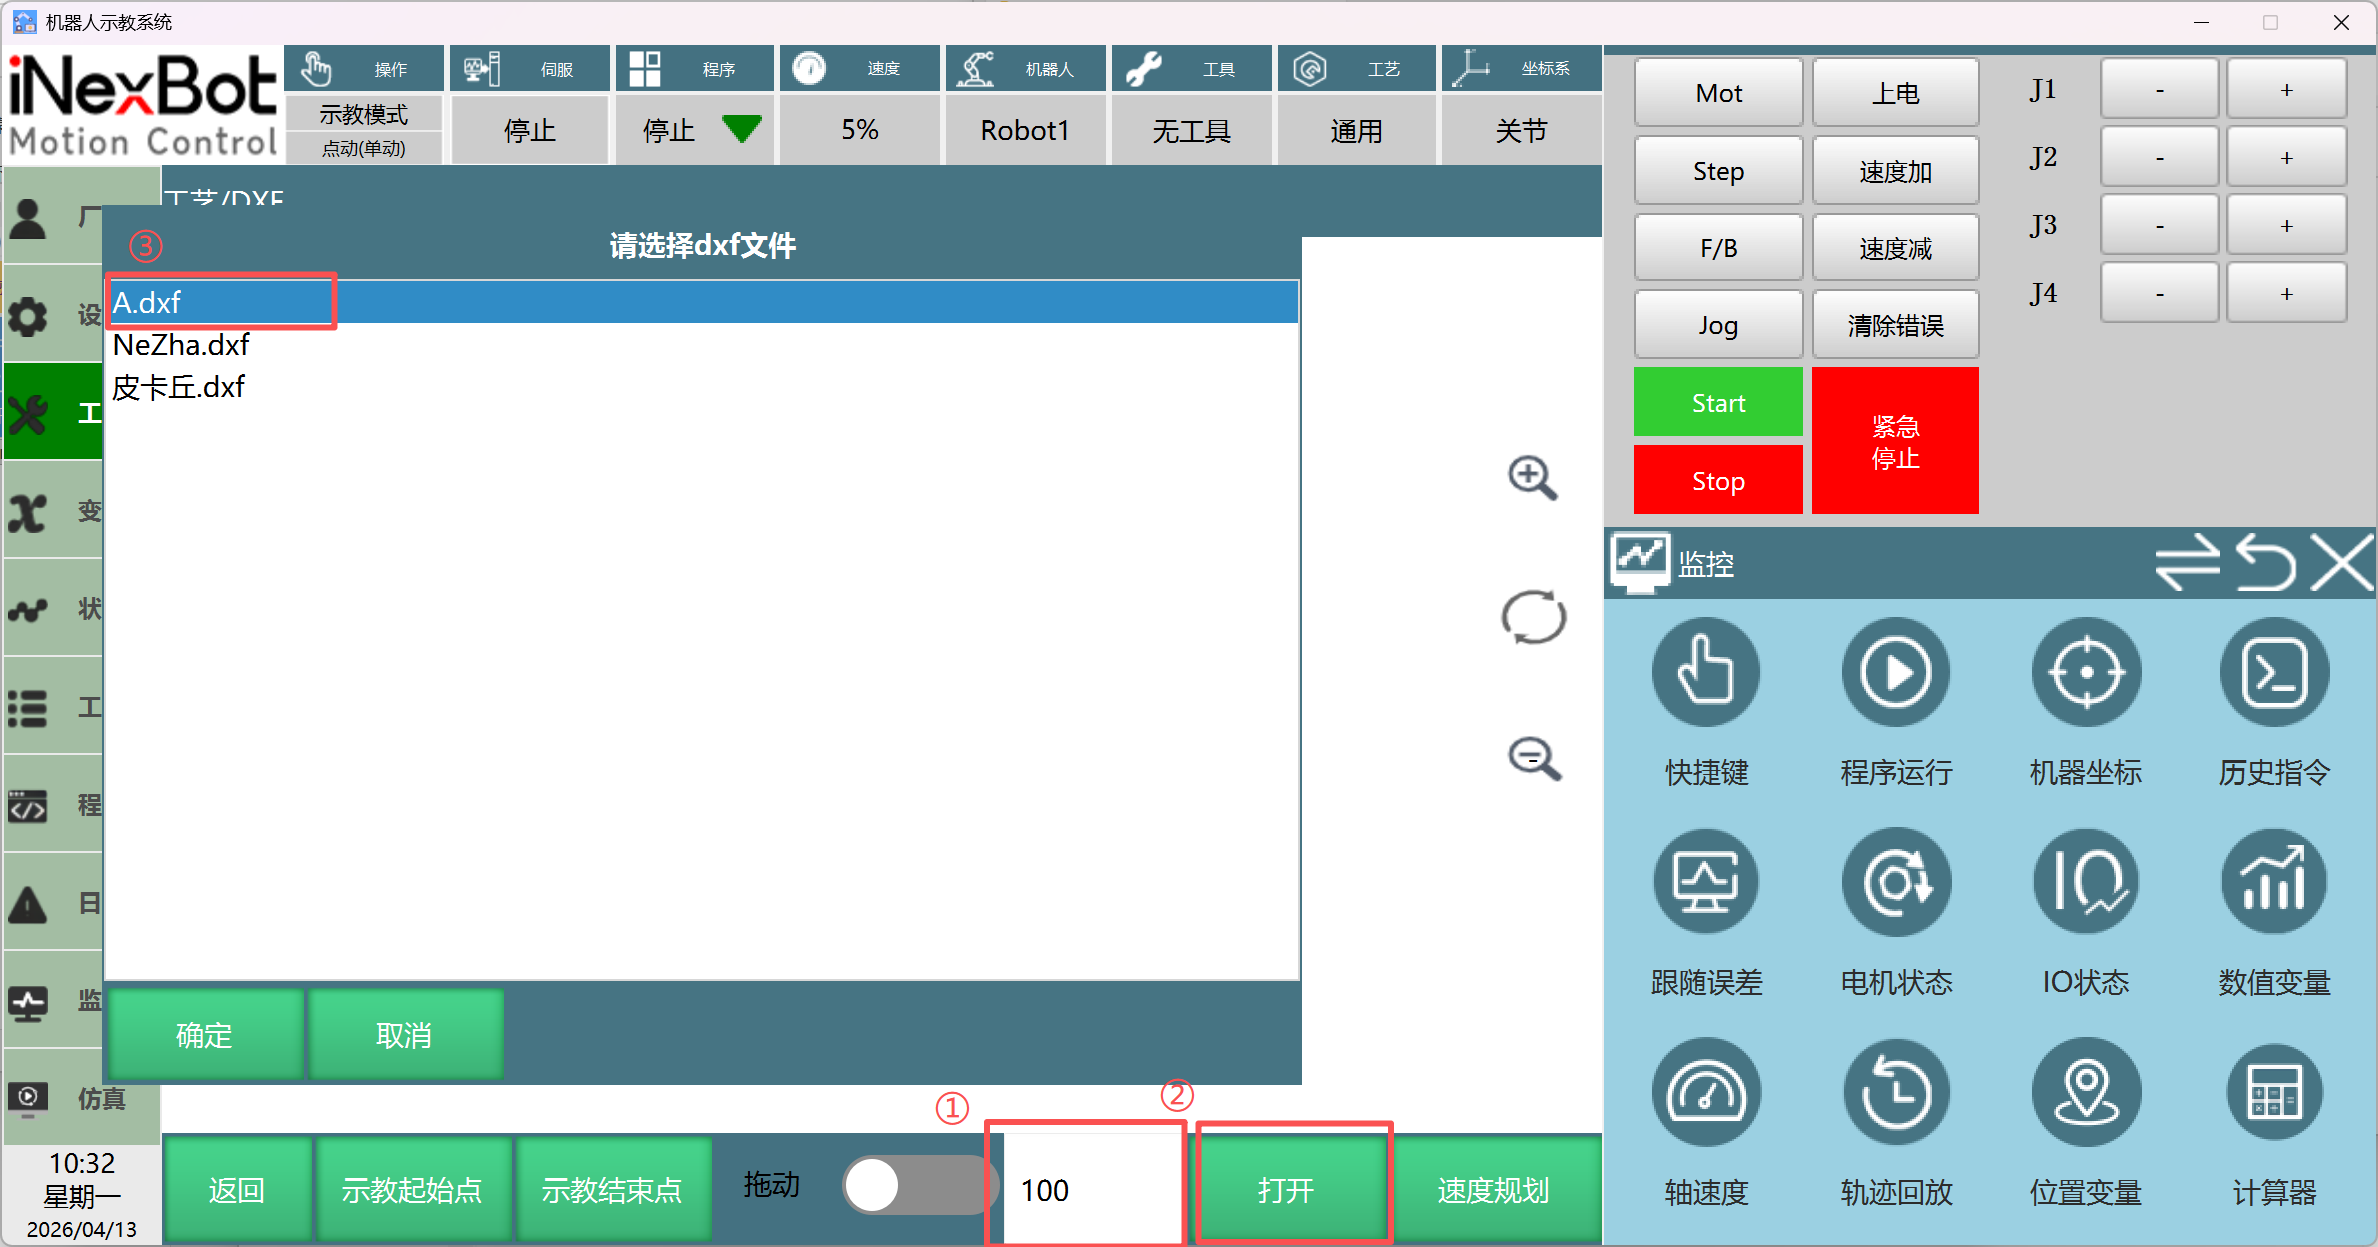The image size is (2378, 1247).
Task: Click the zoom in magnifier icon
Action: (x=1532, y=478)
